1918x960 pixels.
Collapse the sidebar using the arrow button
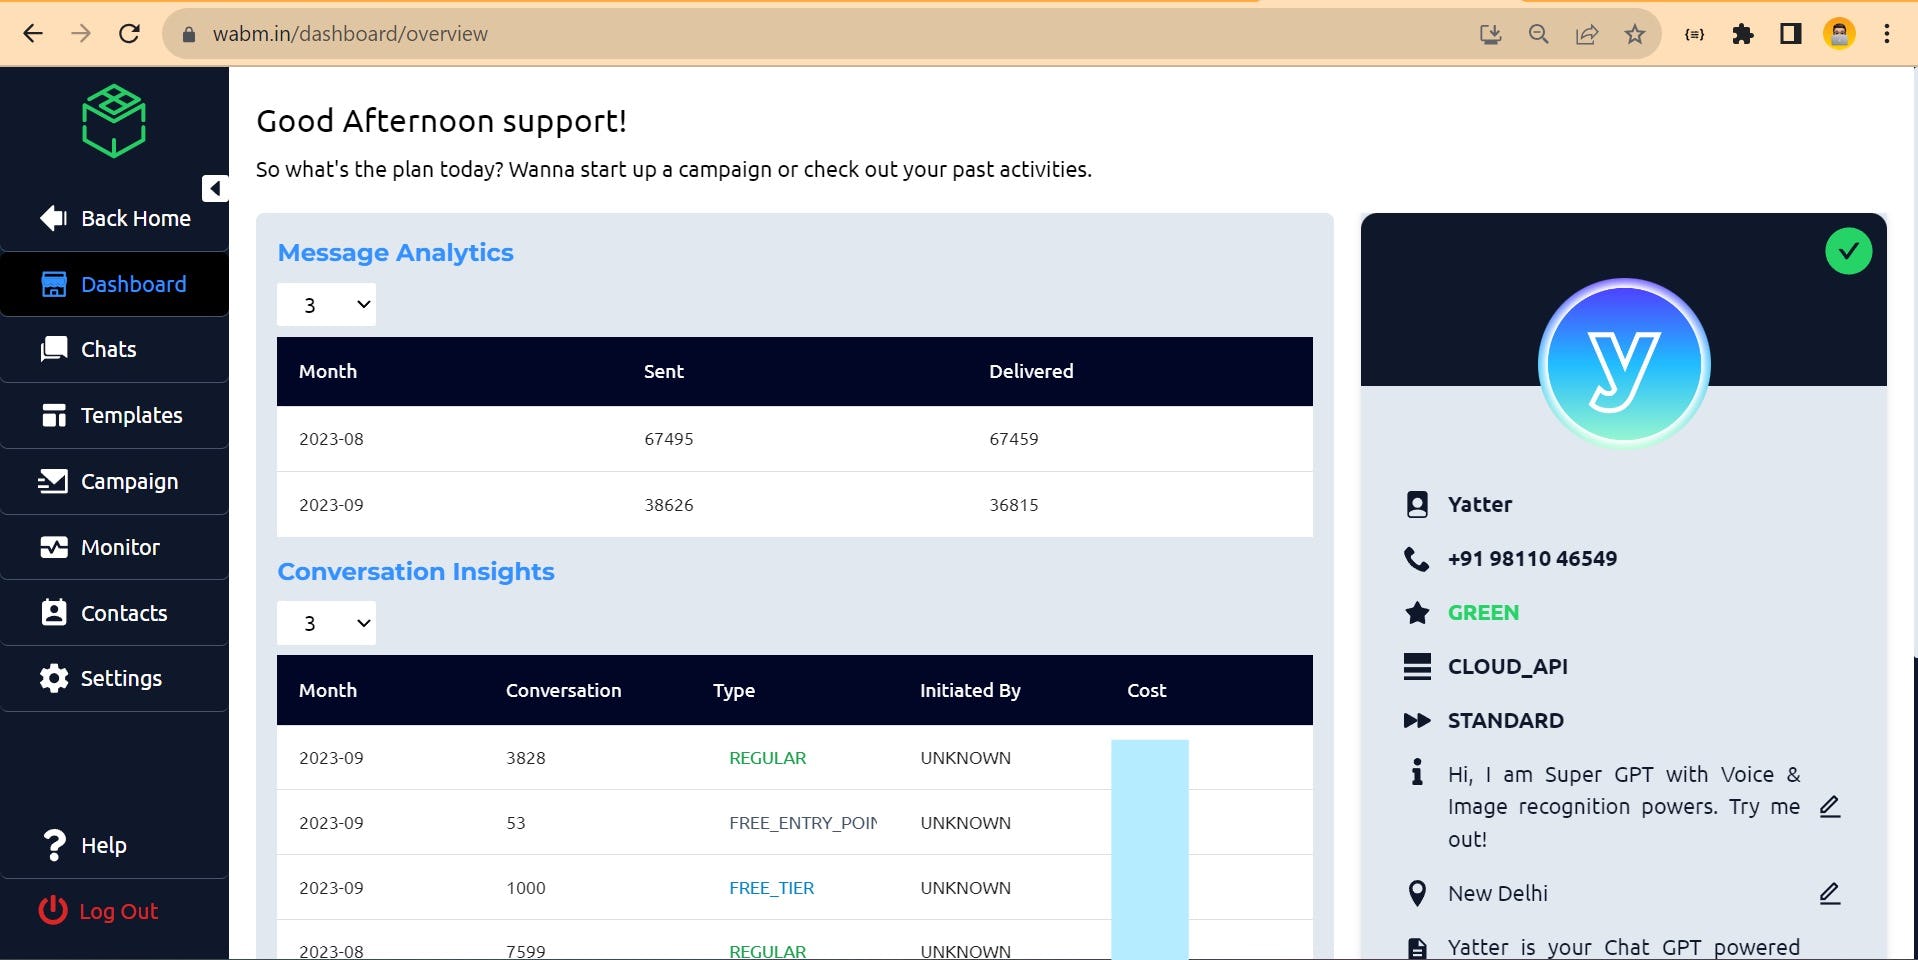[214, 188]
